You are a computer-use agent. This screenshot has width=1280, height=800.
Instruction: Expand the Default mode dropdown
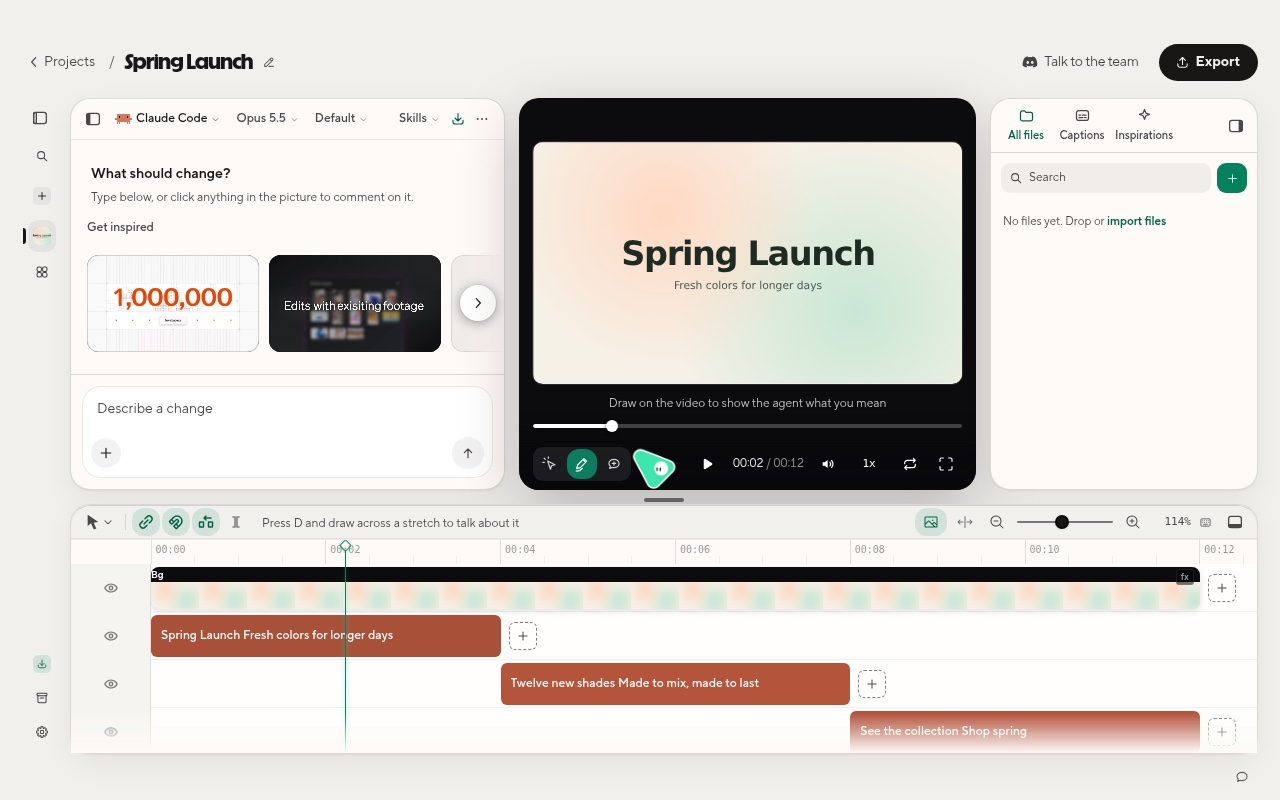(341, 118)
